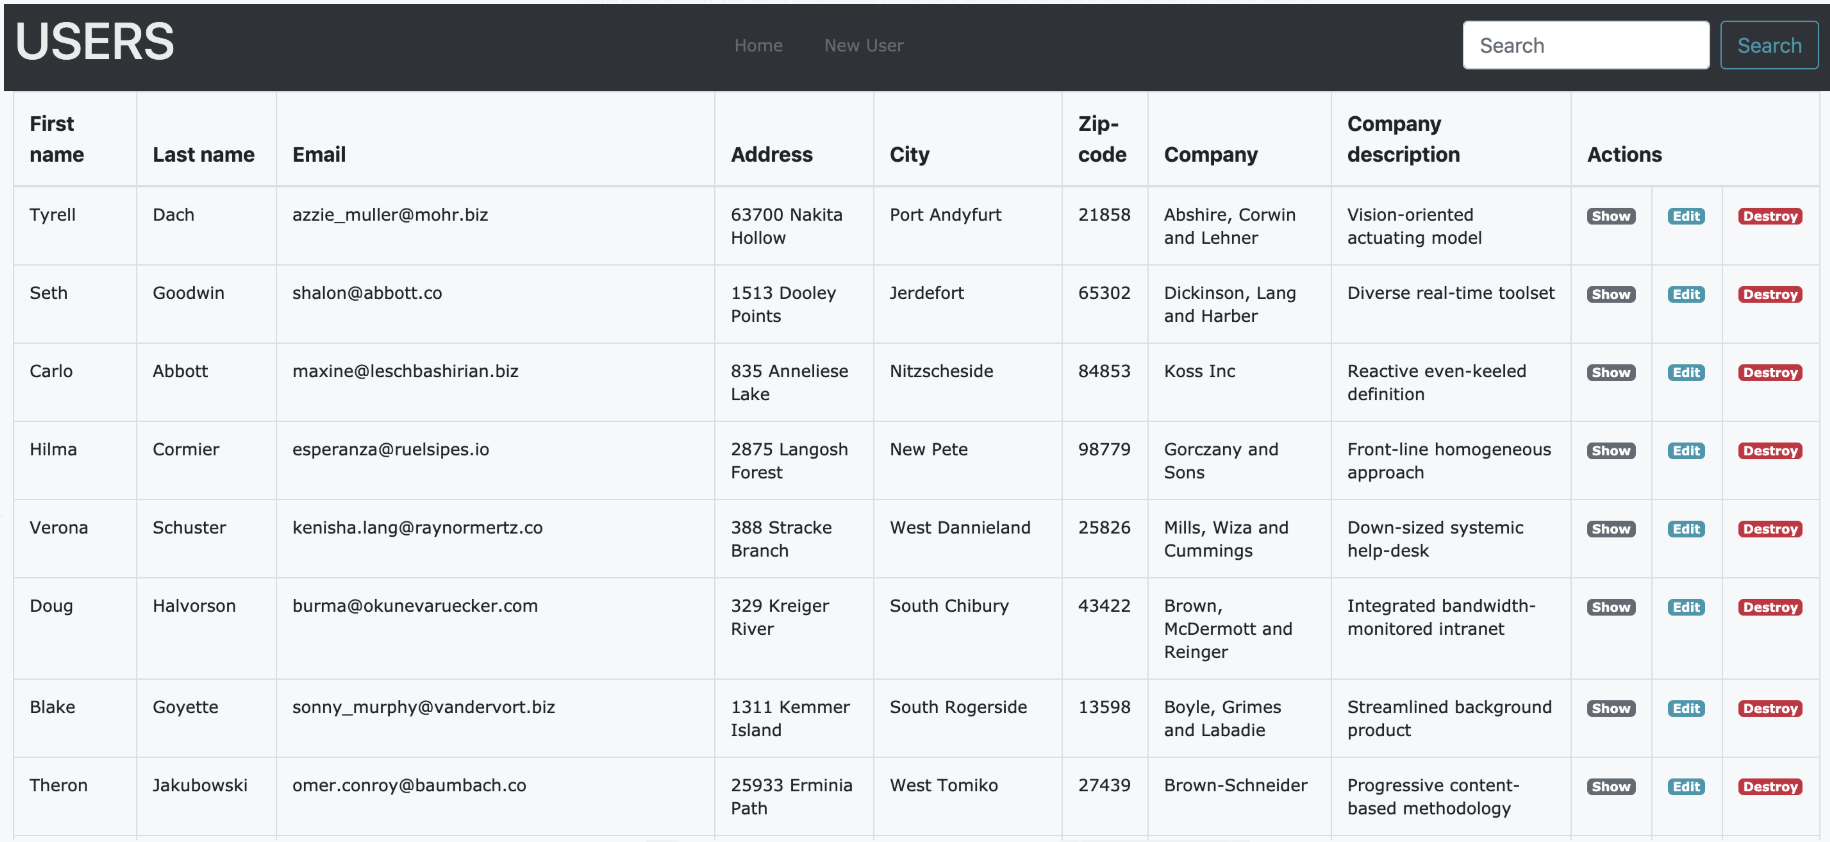Edit the Verona Schuster row
Screen dimensions: 1830x842
click(1686, 529)
